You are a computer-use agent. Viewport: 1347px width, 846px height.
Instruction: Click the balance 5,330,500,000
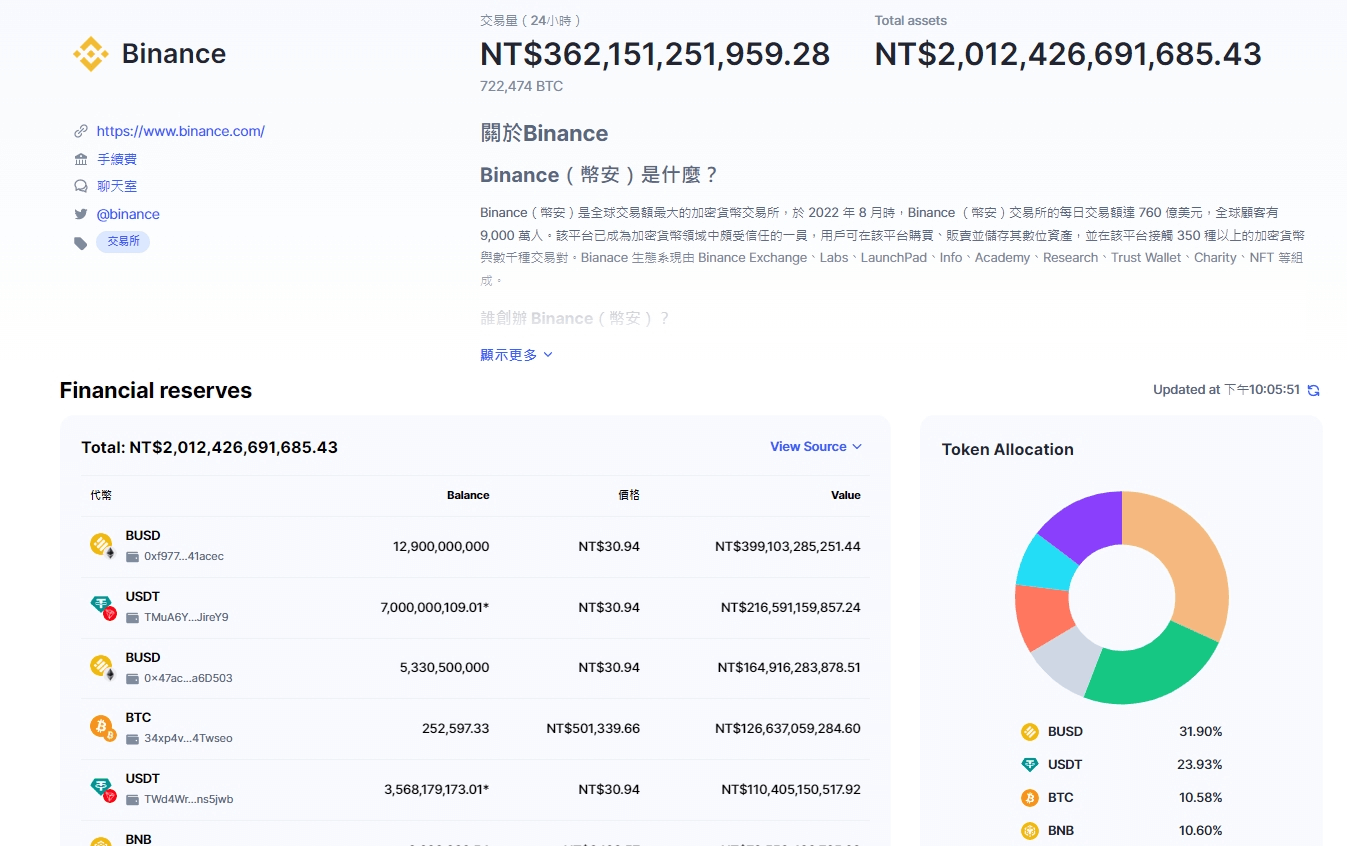tap(444, 667)
